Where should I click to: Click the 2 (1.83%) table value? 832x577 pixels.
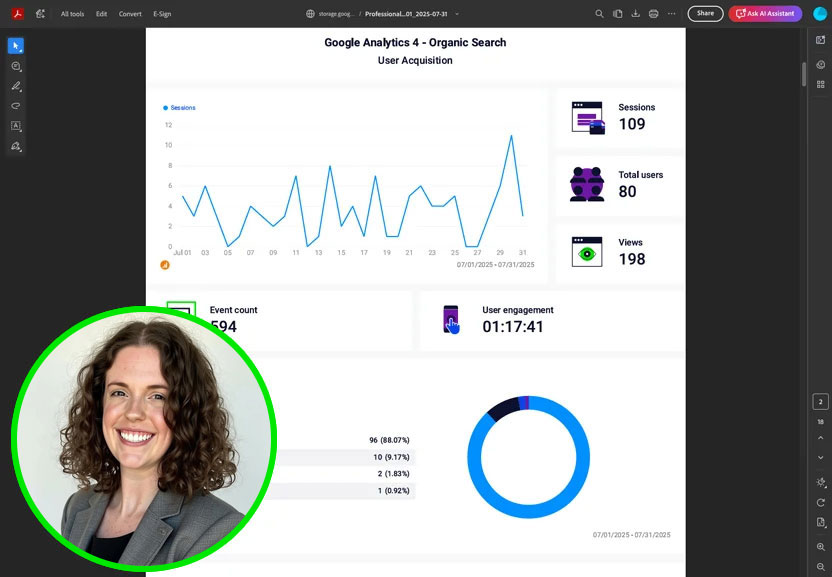coord(393,473)
